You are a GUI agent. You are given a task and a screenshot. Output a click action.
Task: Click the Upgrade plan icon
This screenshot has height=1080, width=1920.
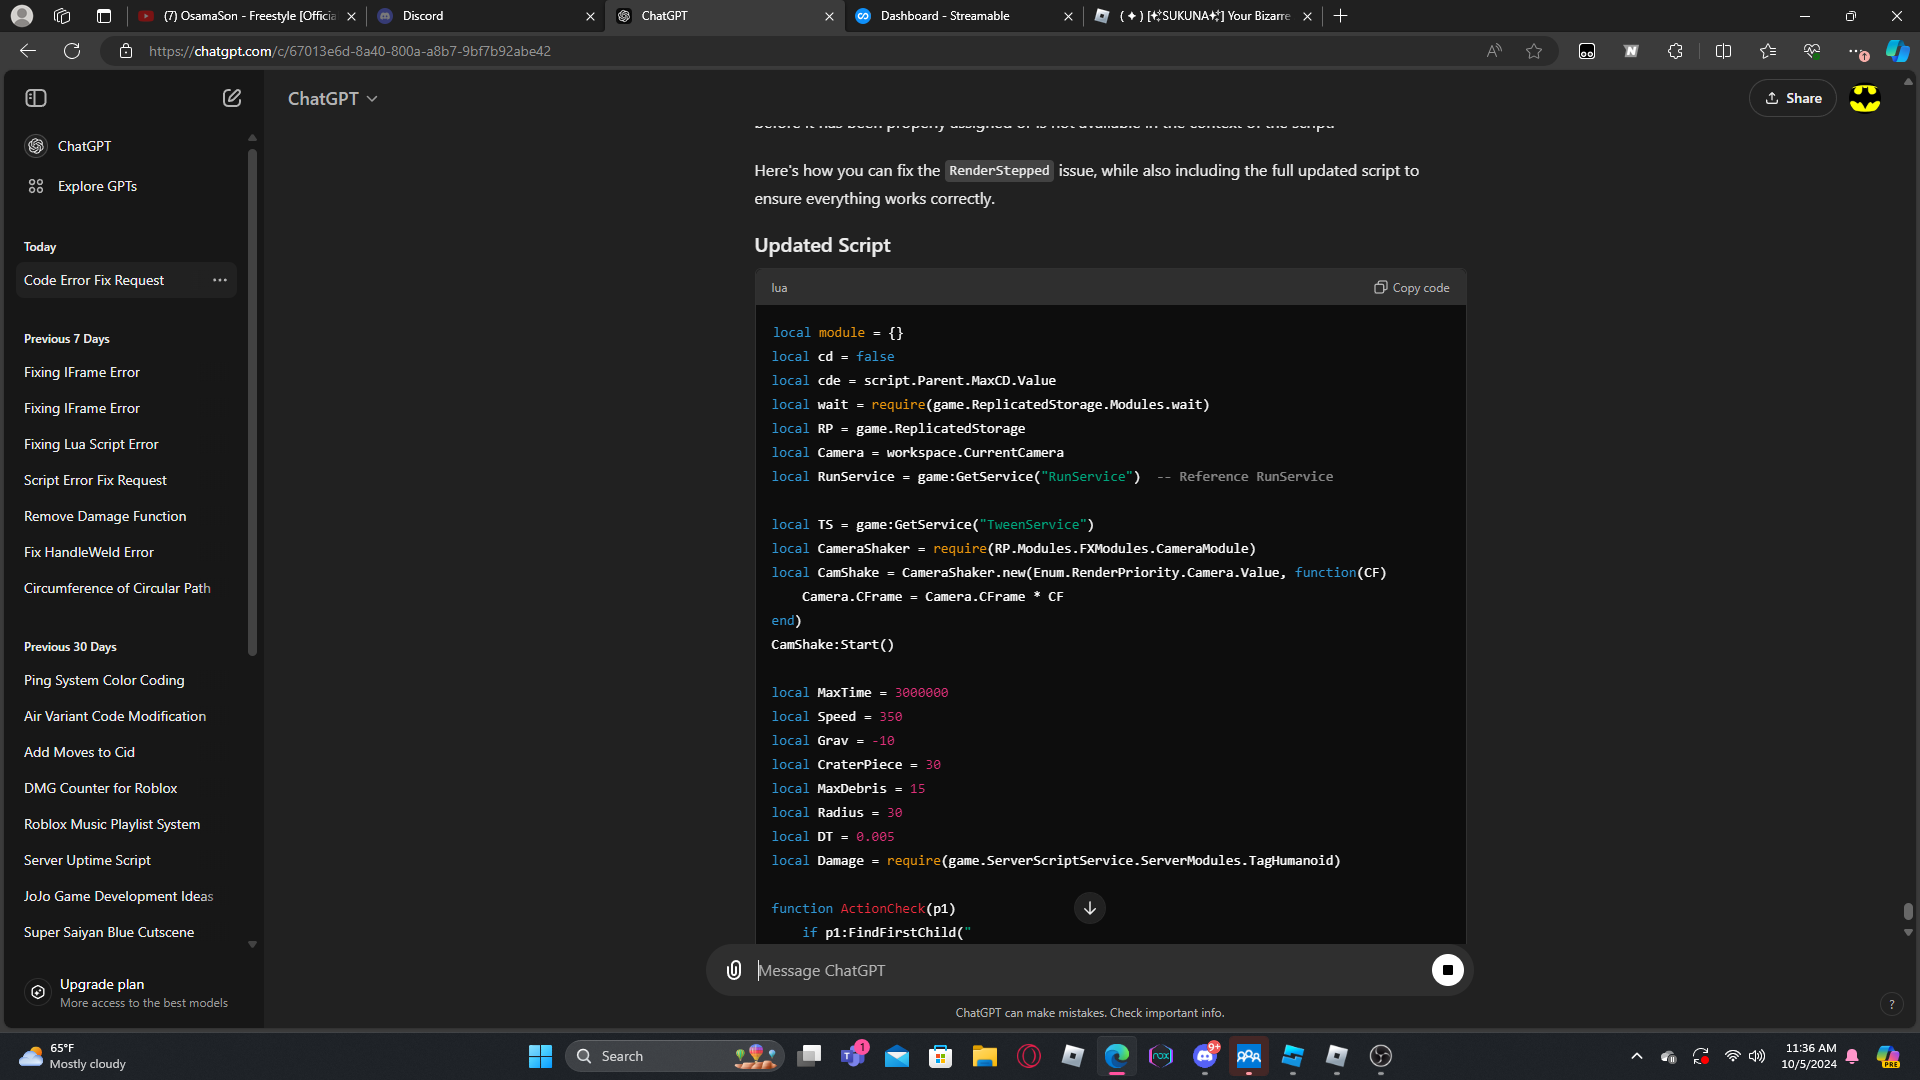(38, 992)
